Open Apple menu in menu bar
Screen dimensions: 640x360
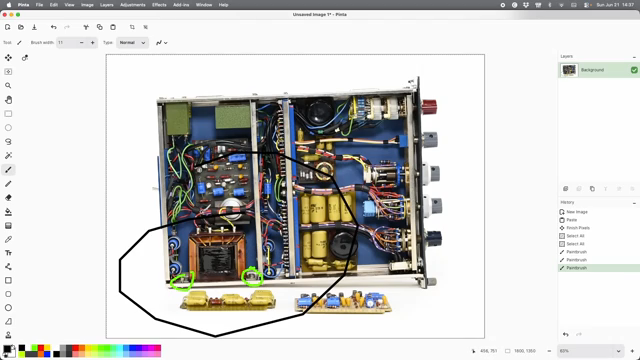tap(9, 5)
